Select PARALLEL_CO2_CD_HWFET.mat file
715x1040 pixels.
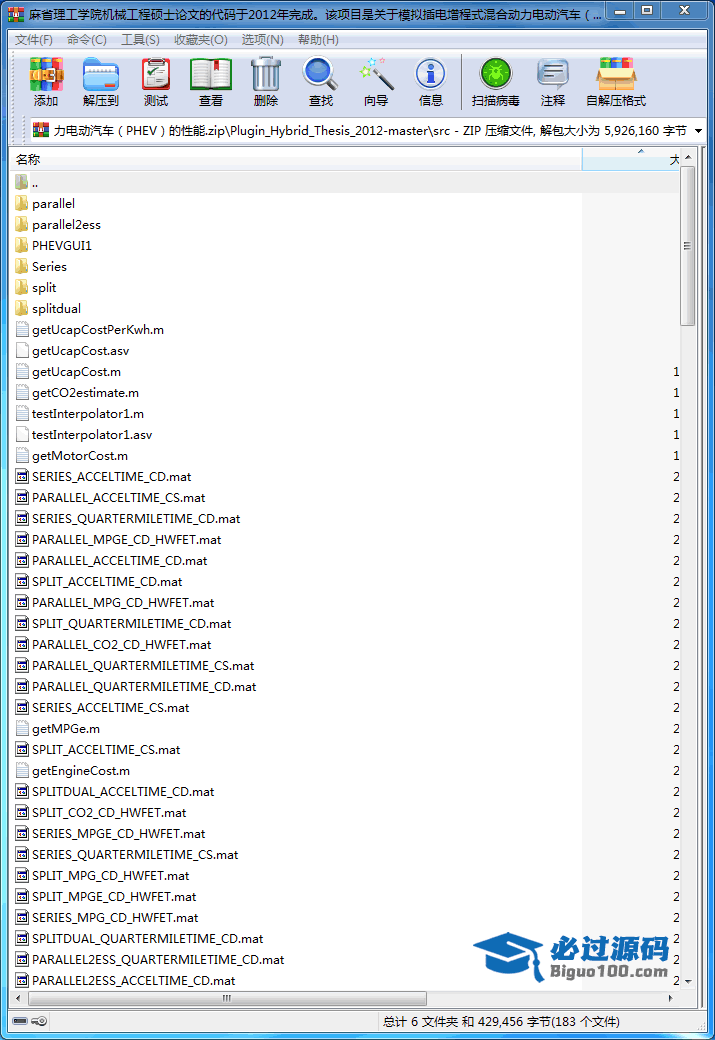point(121,645)
